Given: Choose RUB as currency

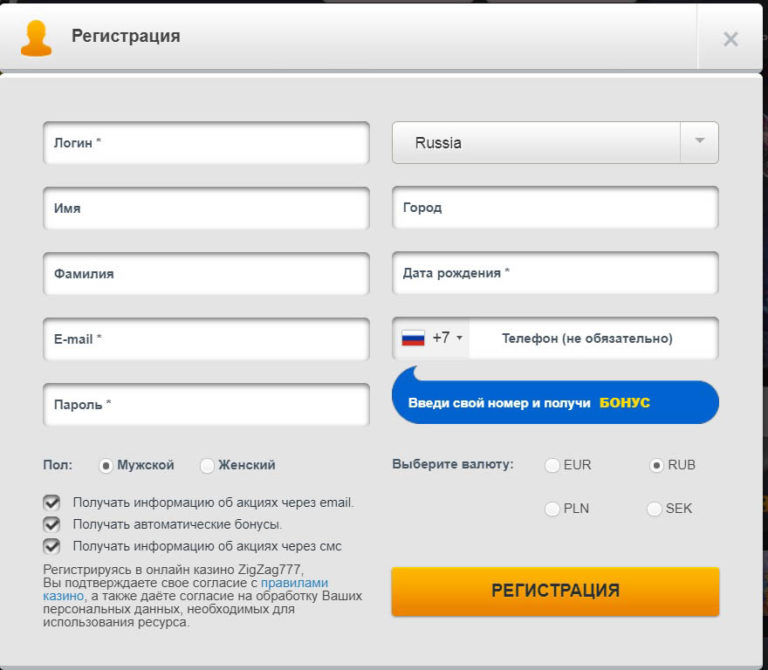Looking at the screenshot, I should (x=656, y=465).
